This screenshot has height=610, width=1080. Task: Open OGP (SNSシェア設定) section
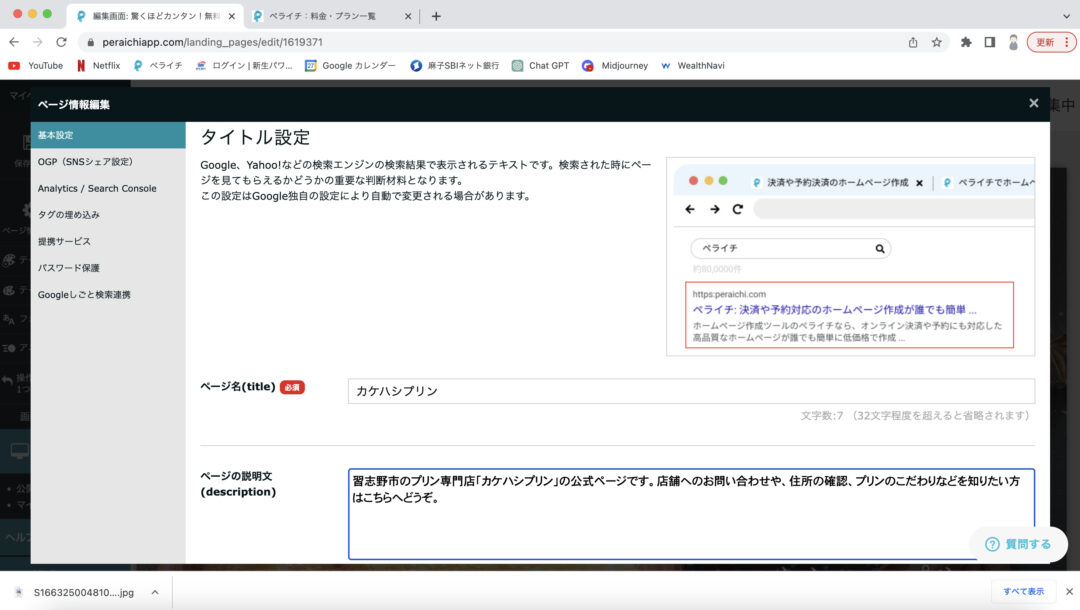pyautogui.click(x=108, y=162)
